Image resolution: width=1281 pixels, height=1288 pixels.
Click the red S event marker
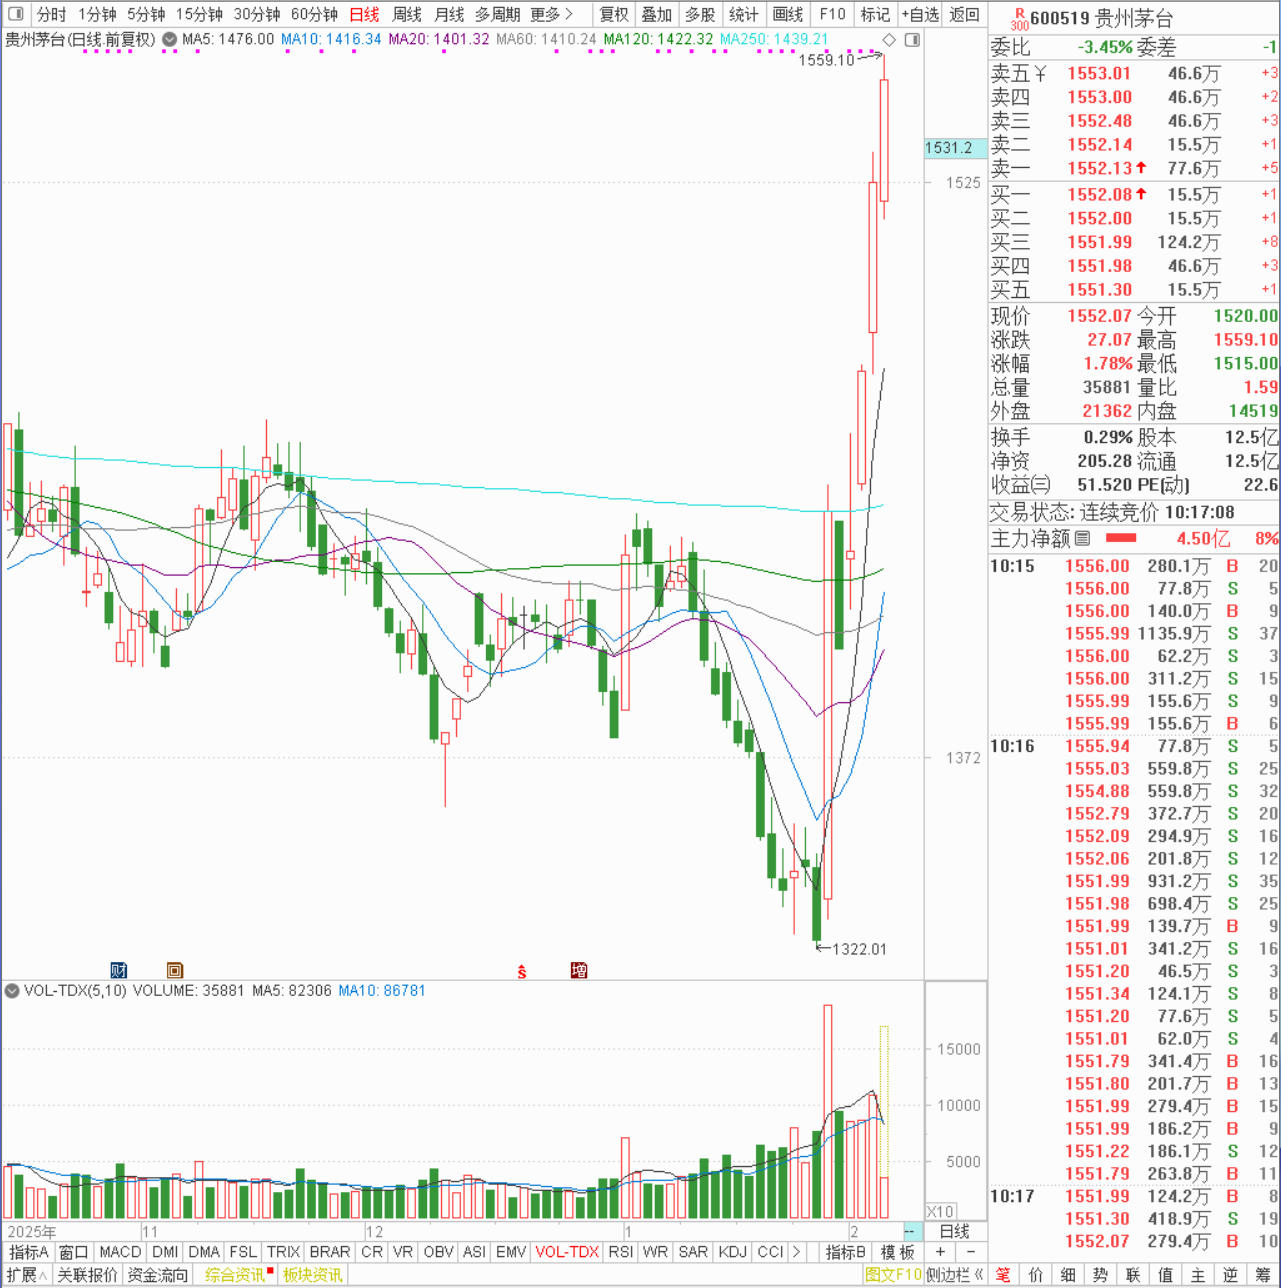click(x=522, y=971)
